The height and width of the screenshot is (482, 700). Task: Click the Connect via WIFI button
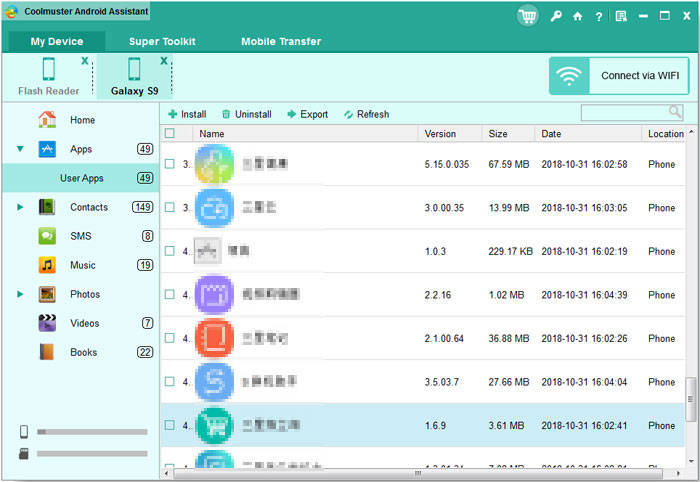tap(617, 76)
